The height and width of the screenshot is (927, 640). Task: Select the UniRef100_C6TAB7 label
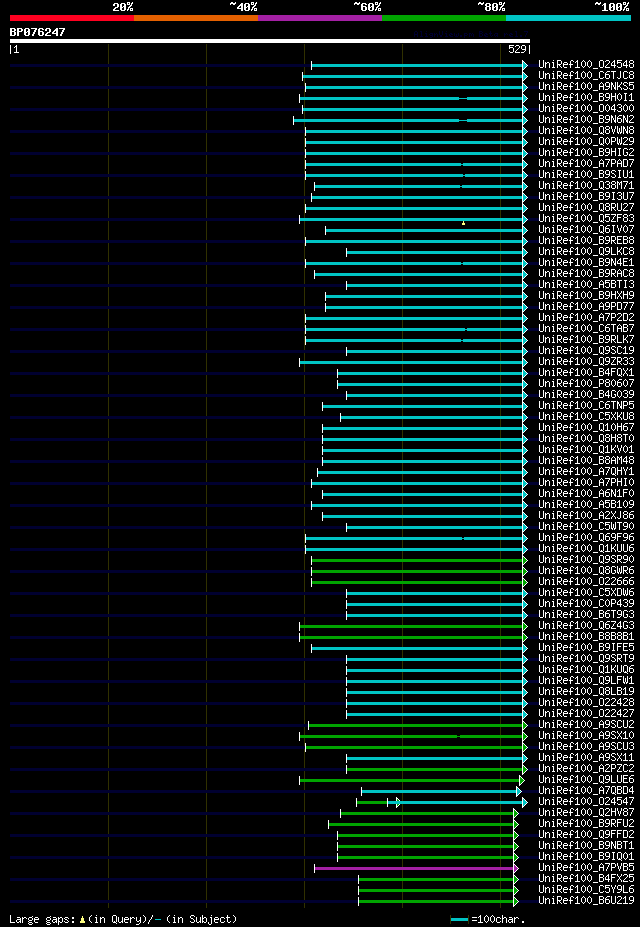(586, 329)
